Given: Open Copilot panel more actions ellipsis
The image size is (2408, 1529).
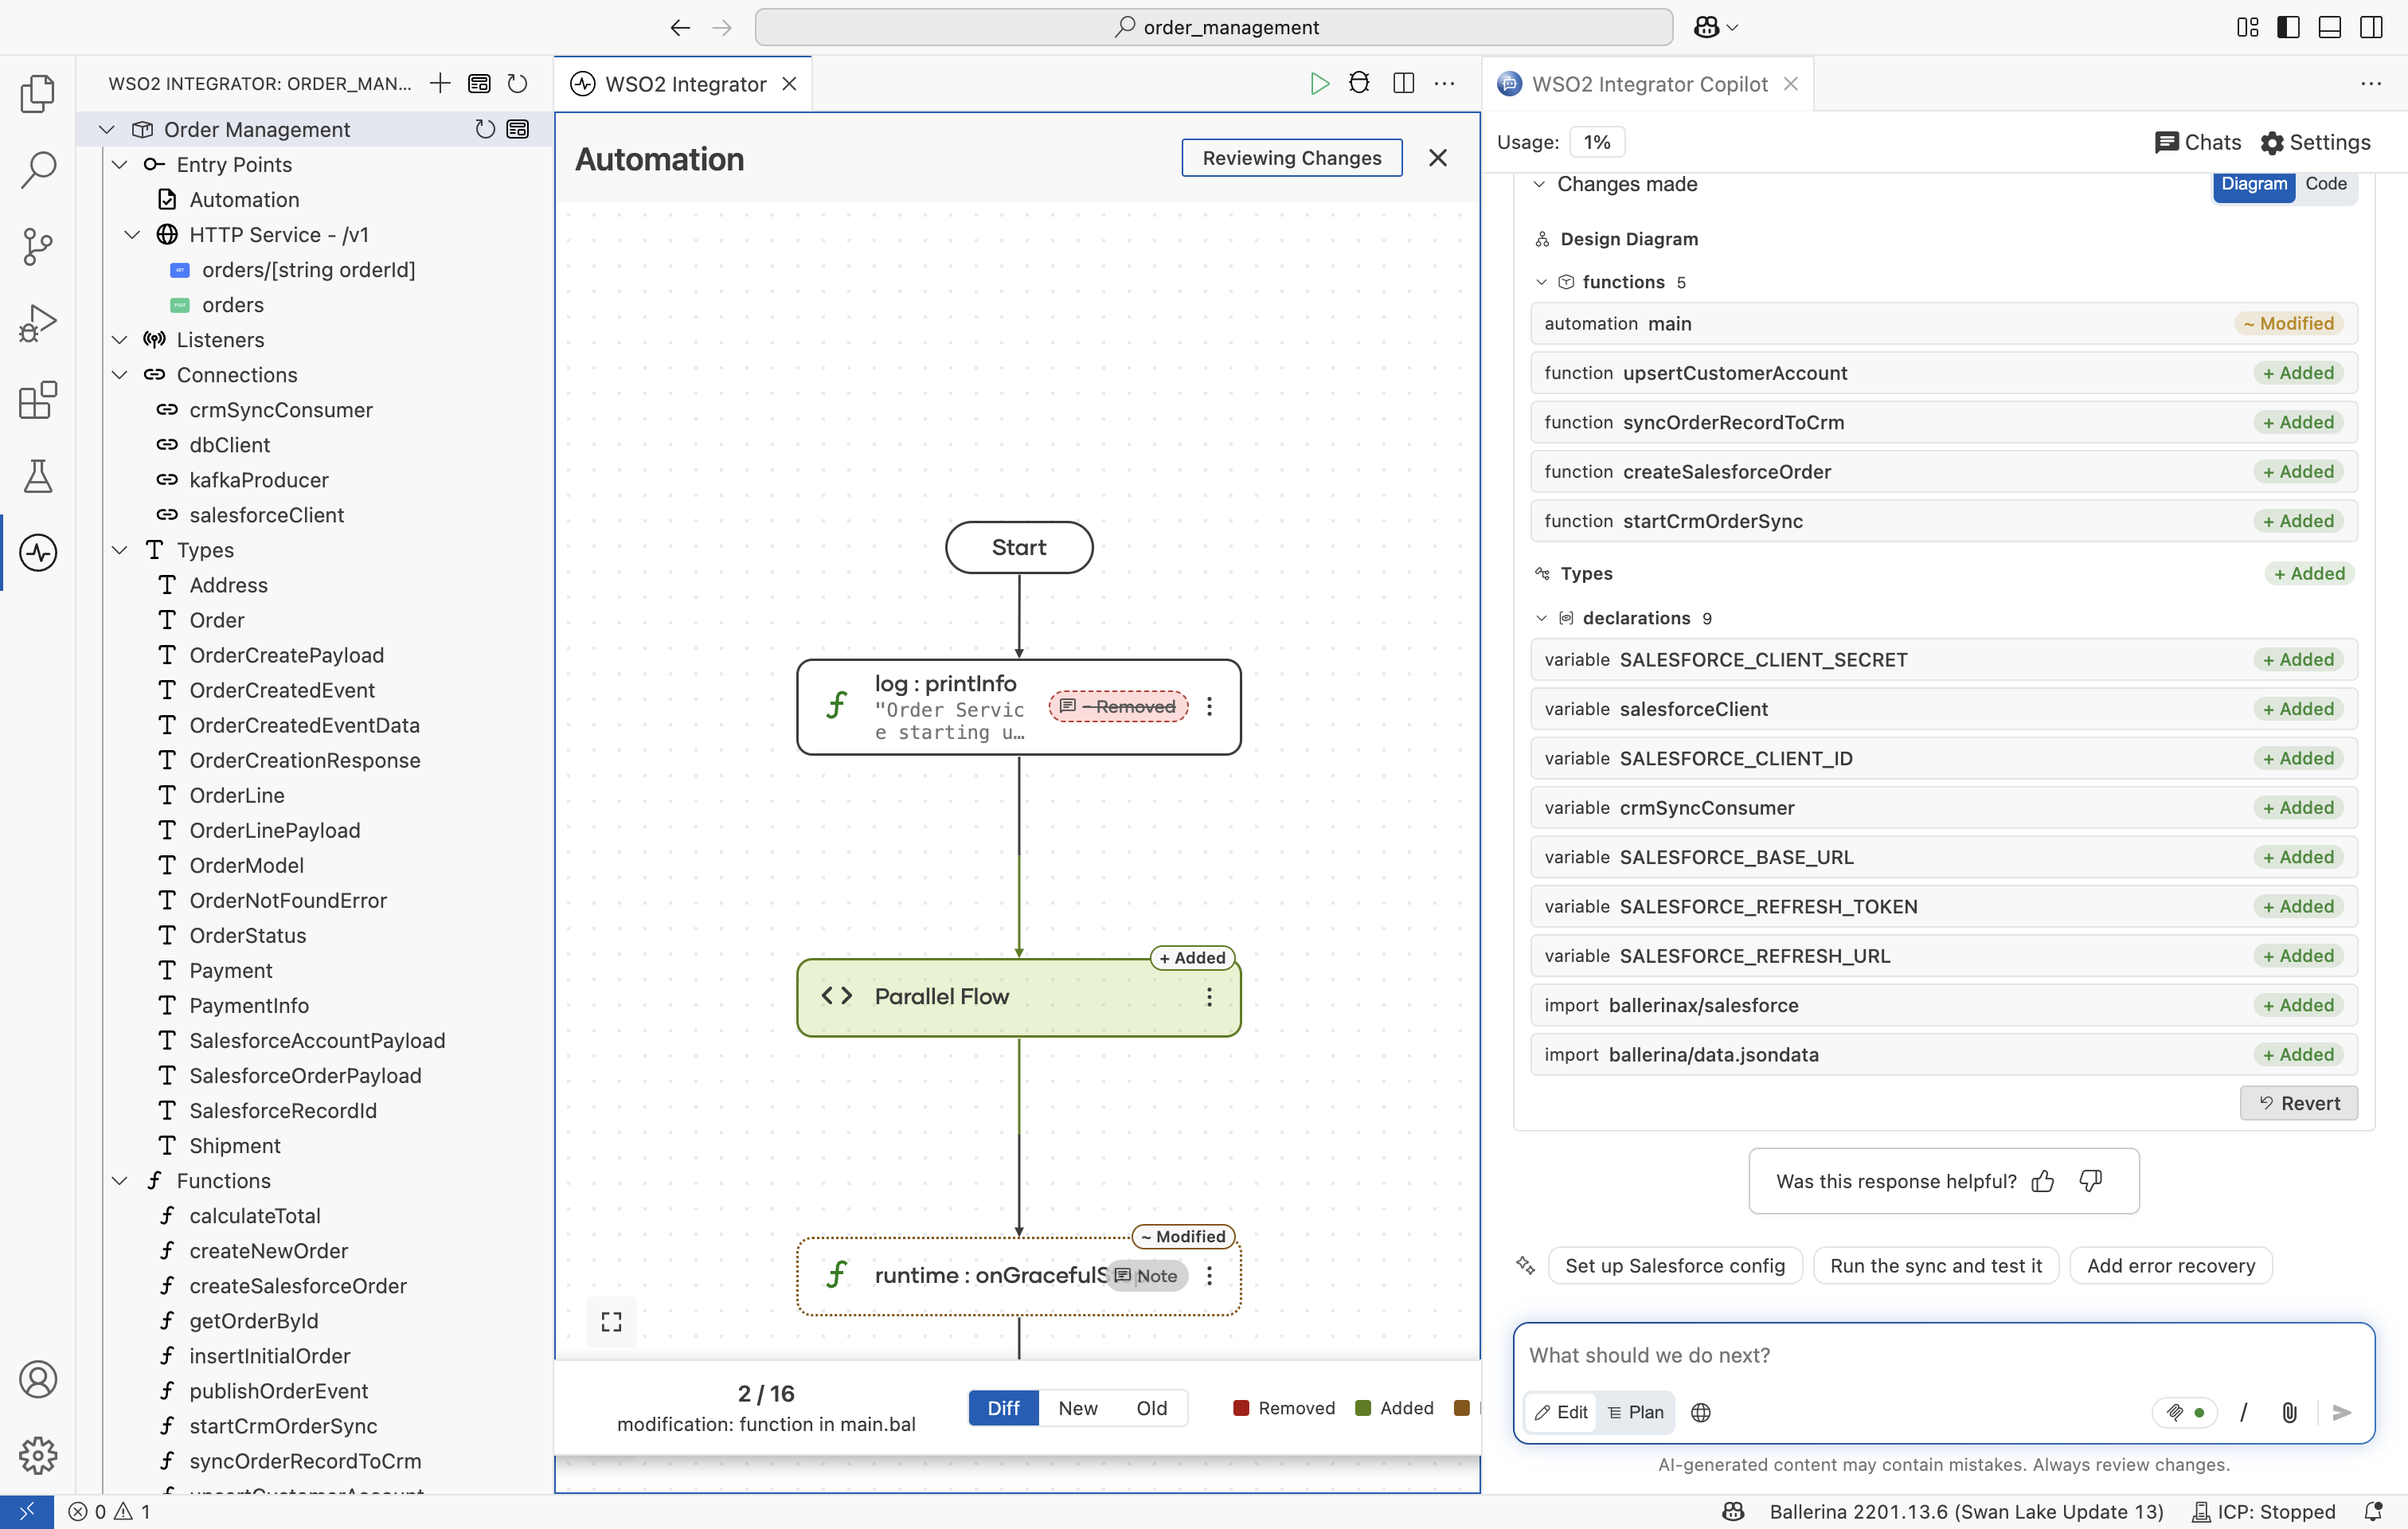Looking at the screenshot, I should [2371, 83].
